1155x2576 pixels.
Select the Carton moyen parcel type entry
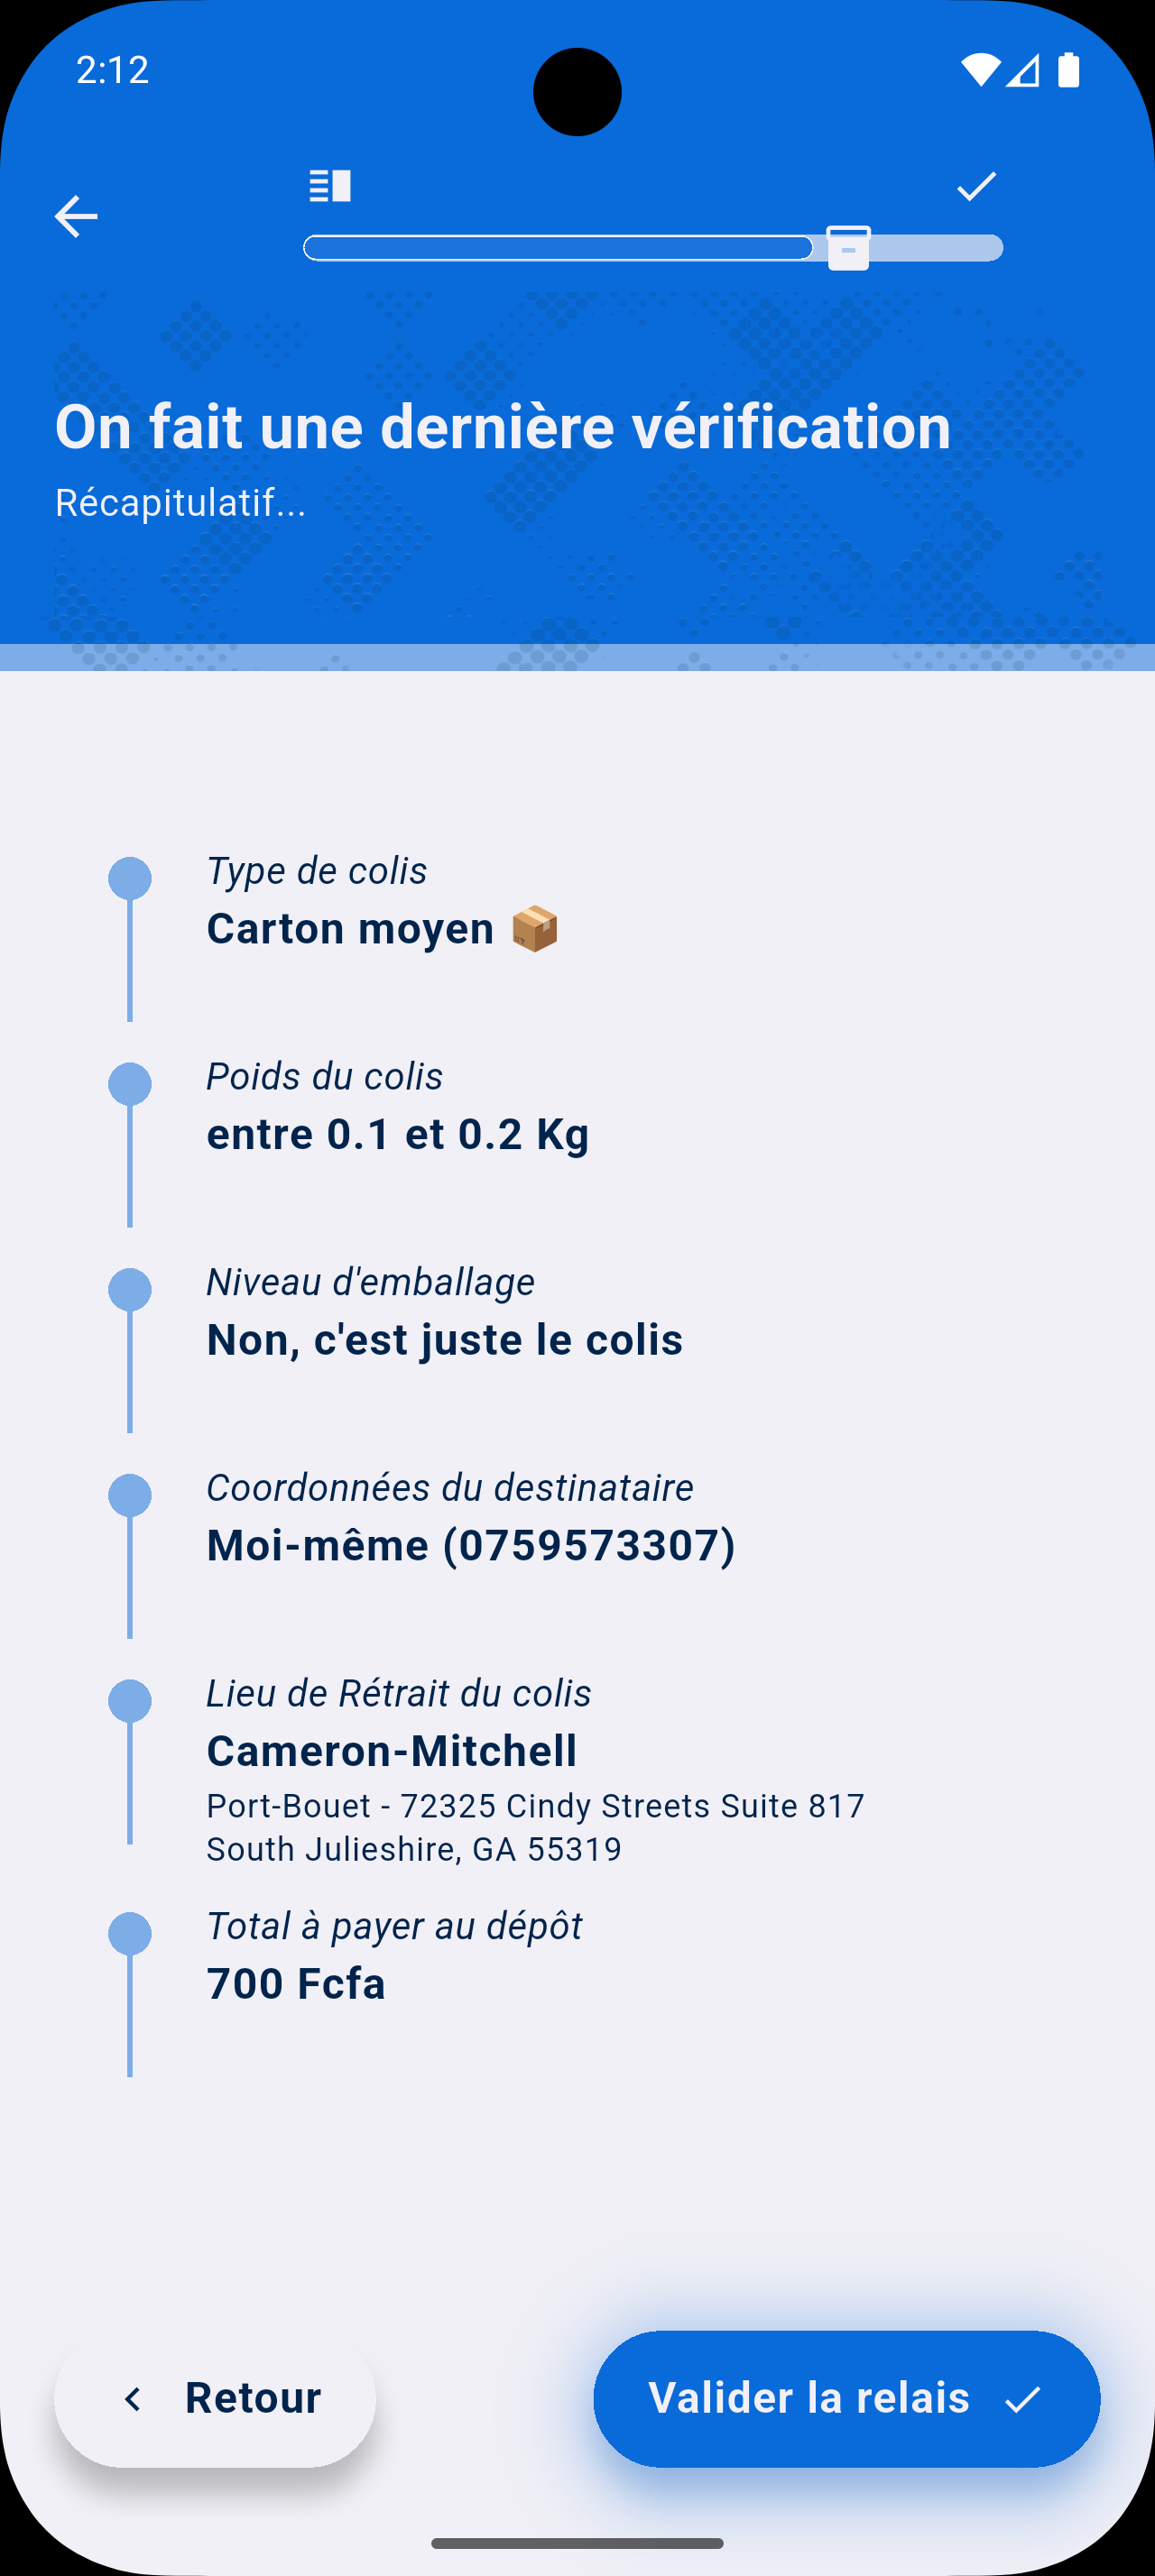(350, 929)
